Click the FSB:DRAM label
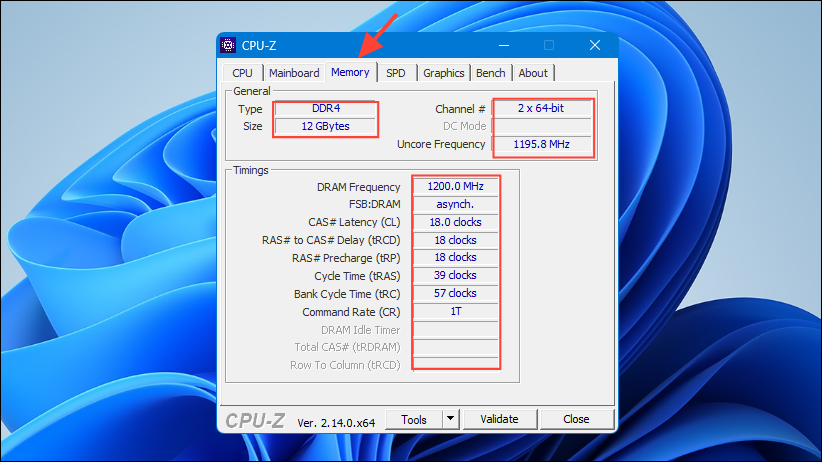 pyautogui.click(x=374, y=205)
